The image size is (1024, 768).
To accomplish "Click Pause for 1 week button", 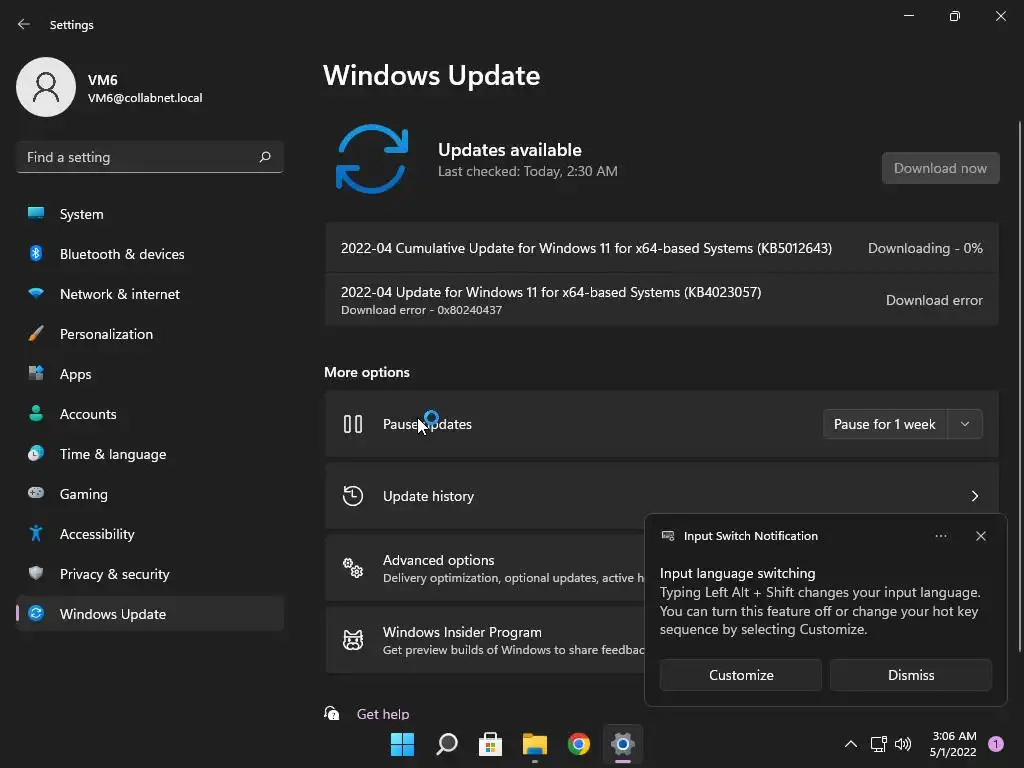I will click(885, 424).
